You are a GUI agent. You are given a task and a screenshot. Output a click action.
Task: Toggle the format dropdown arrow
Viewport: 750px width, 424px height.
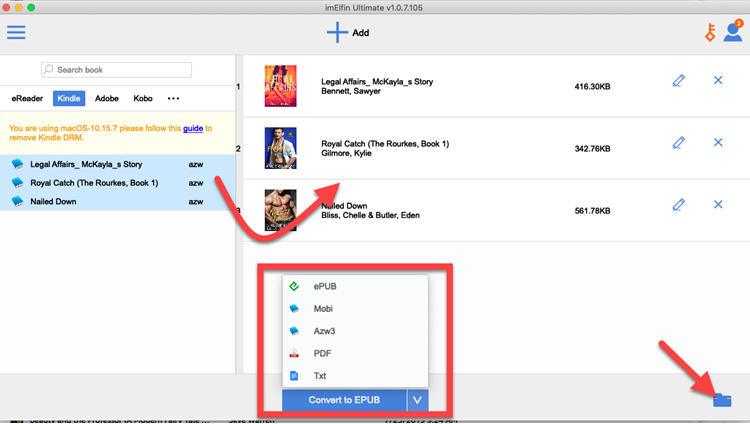[x=418, y=400]
